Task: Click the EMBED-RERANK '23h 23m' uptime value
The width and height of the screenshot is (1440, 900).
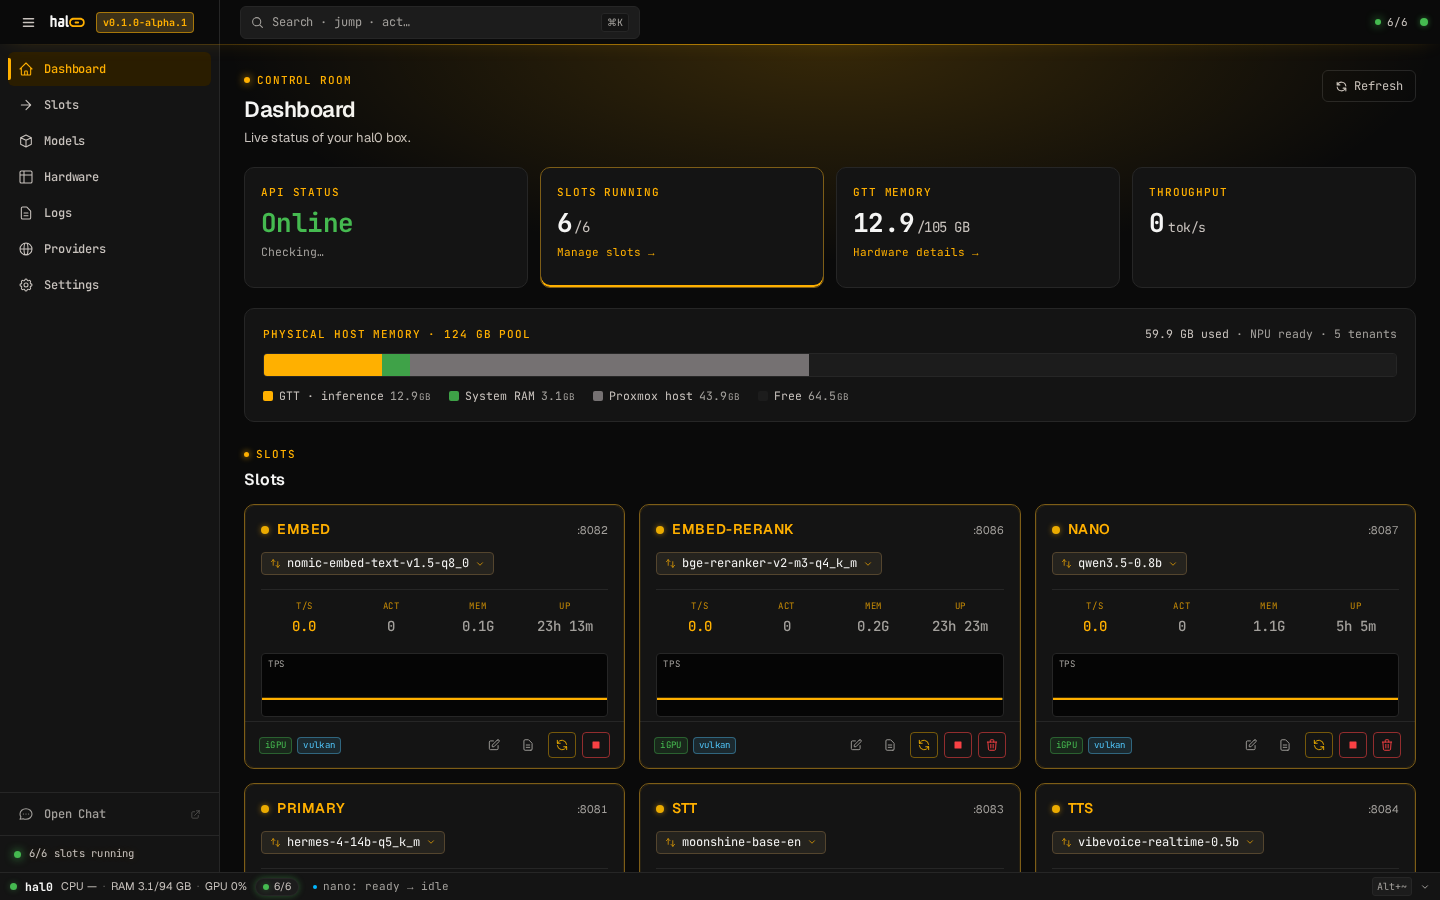Action: [x=960, y=626]
